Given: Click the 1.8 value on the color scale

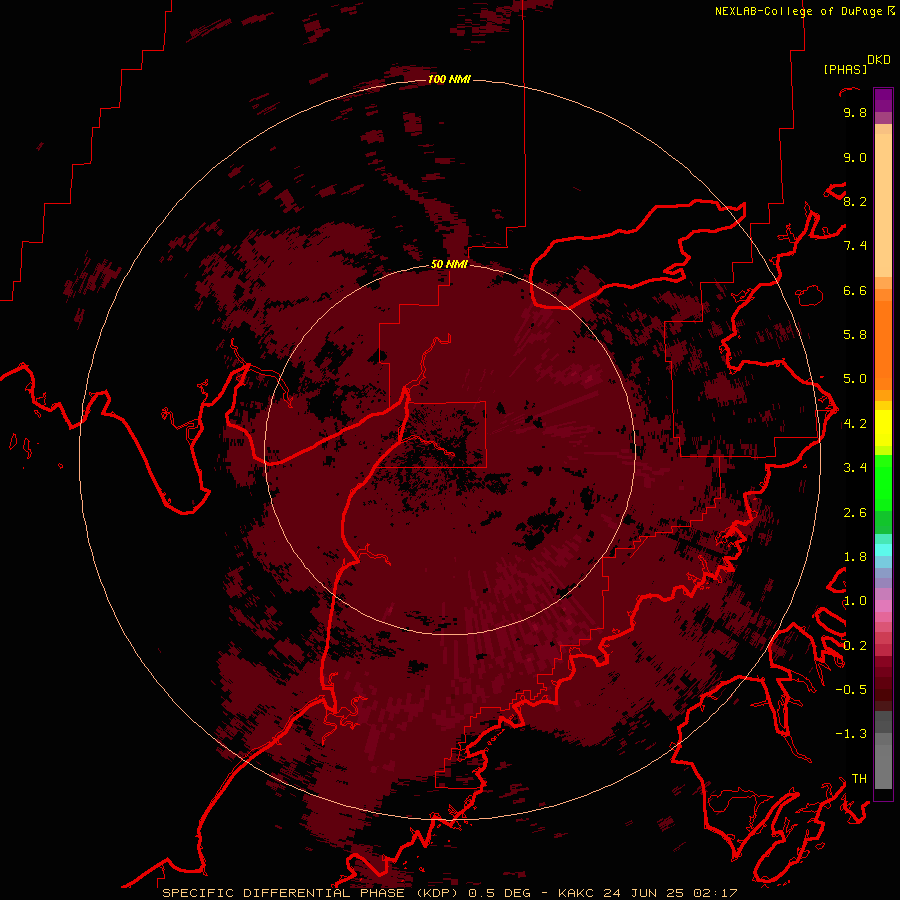Looking at the screenshot, I should point(855,557).
